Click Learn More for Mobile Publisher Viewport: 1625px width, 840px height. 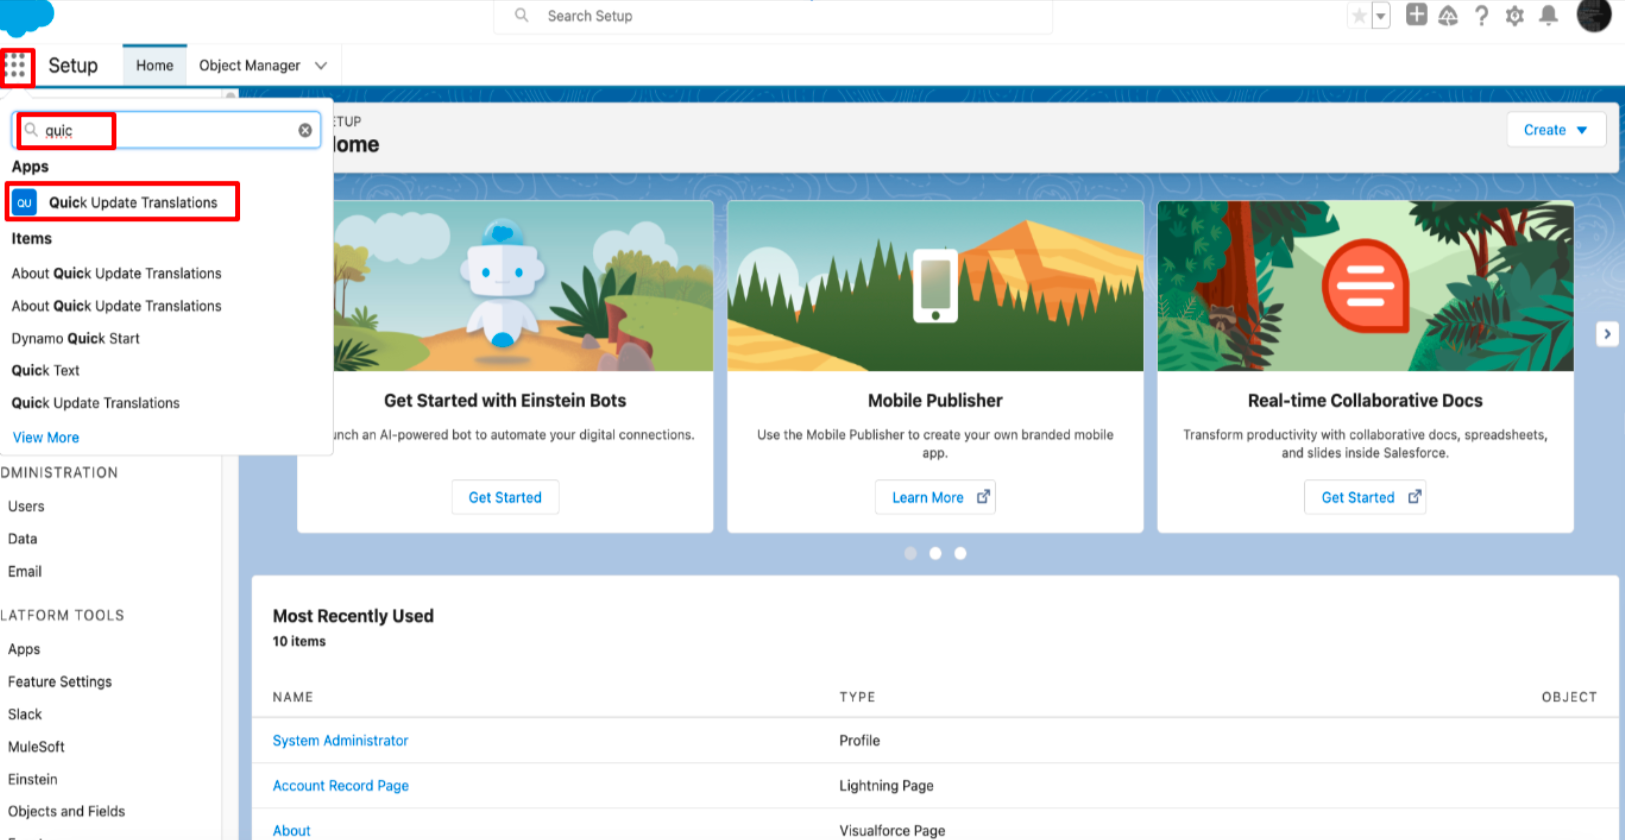[935, 497]
